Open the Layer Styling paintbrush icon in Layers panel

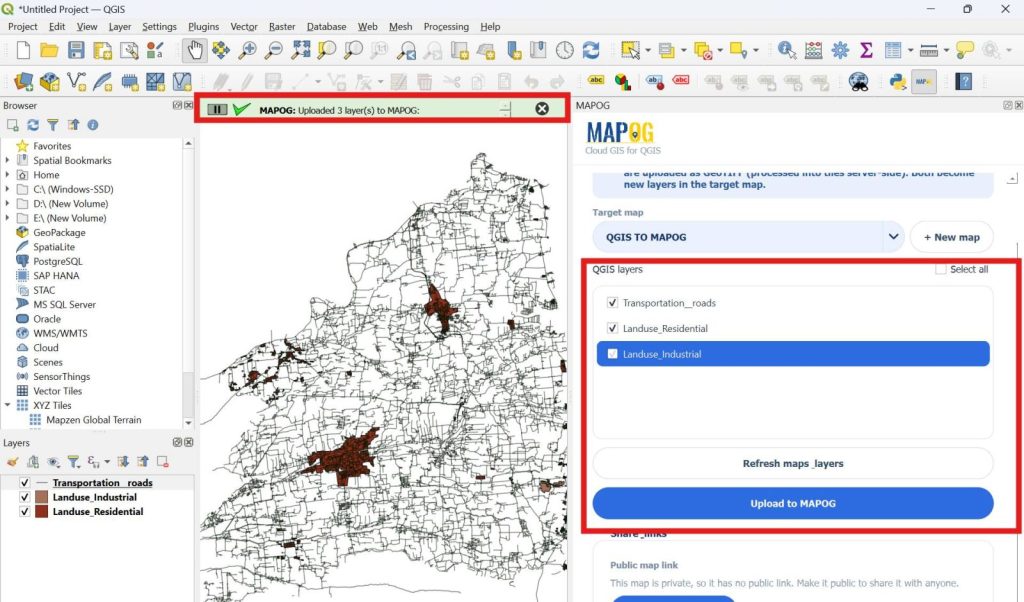click(x=12, y=462)
